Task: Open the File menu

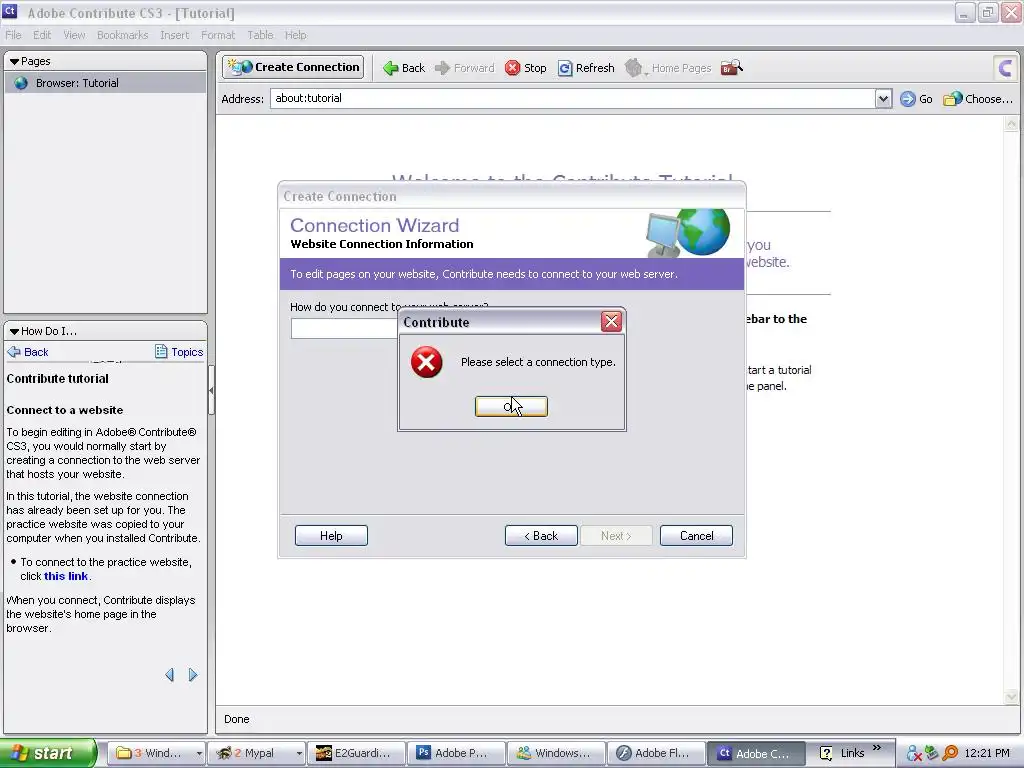Action: 13,35
